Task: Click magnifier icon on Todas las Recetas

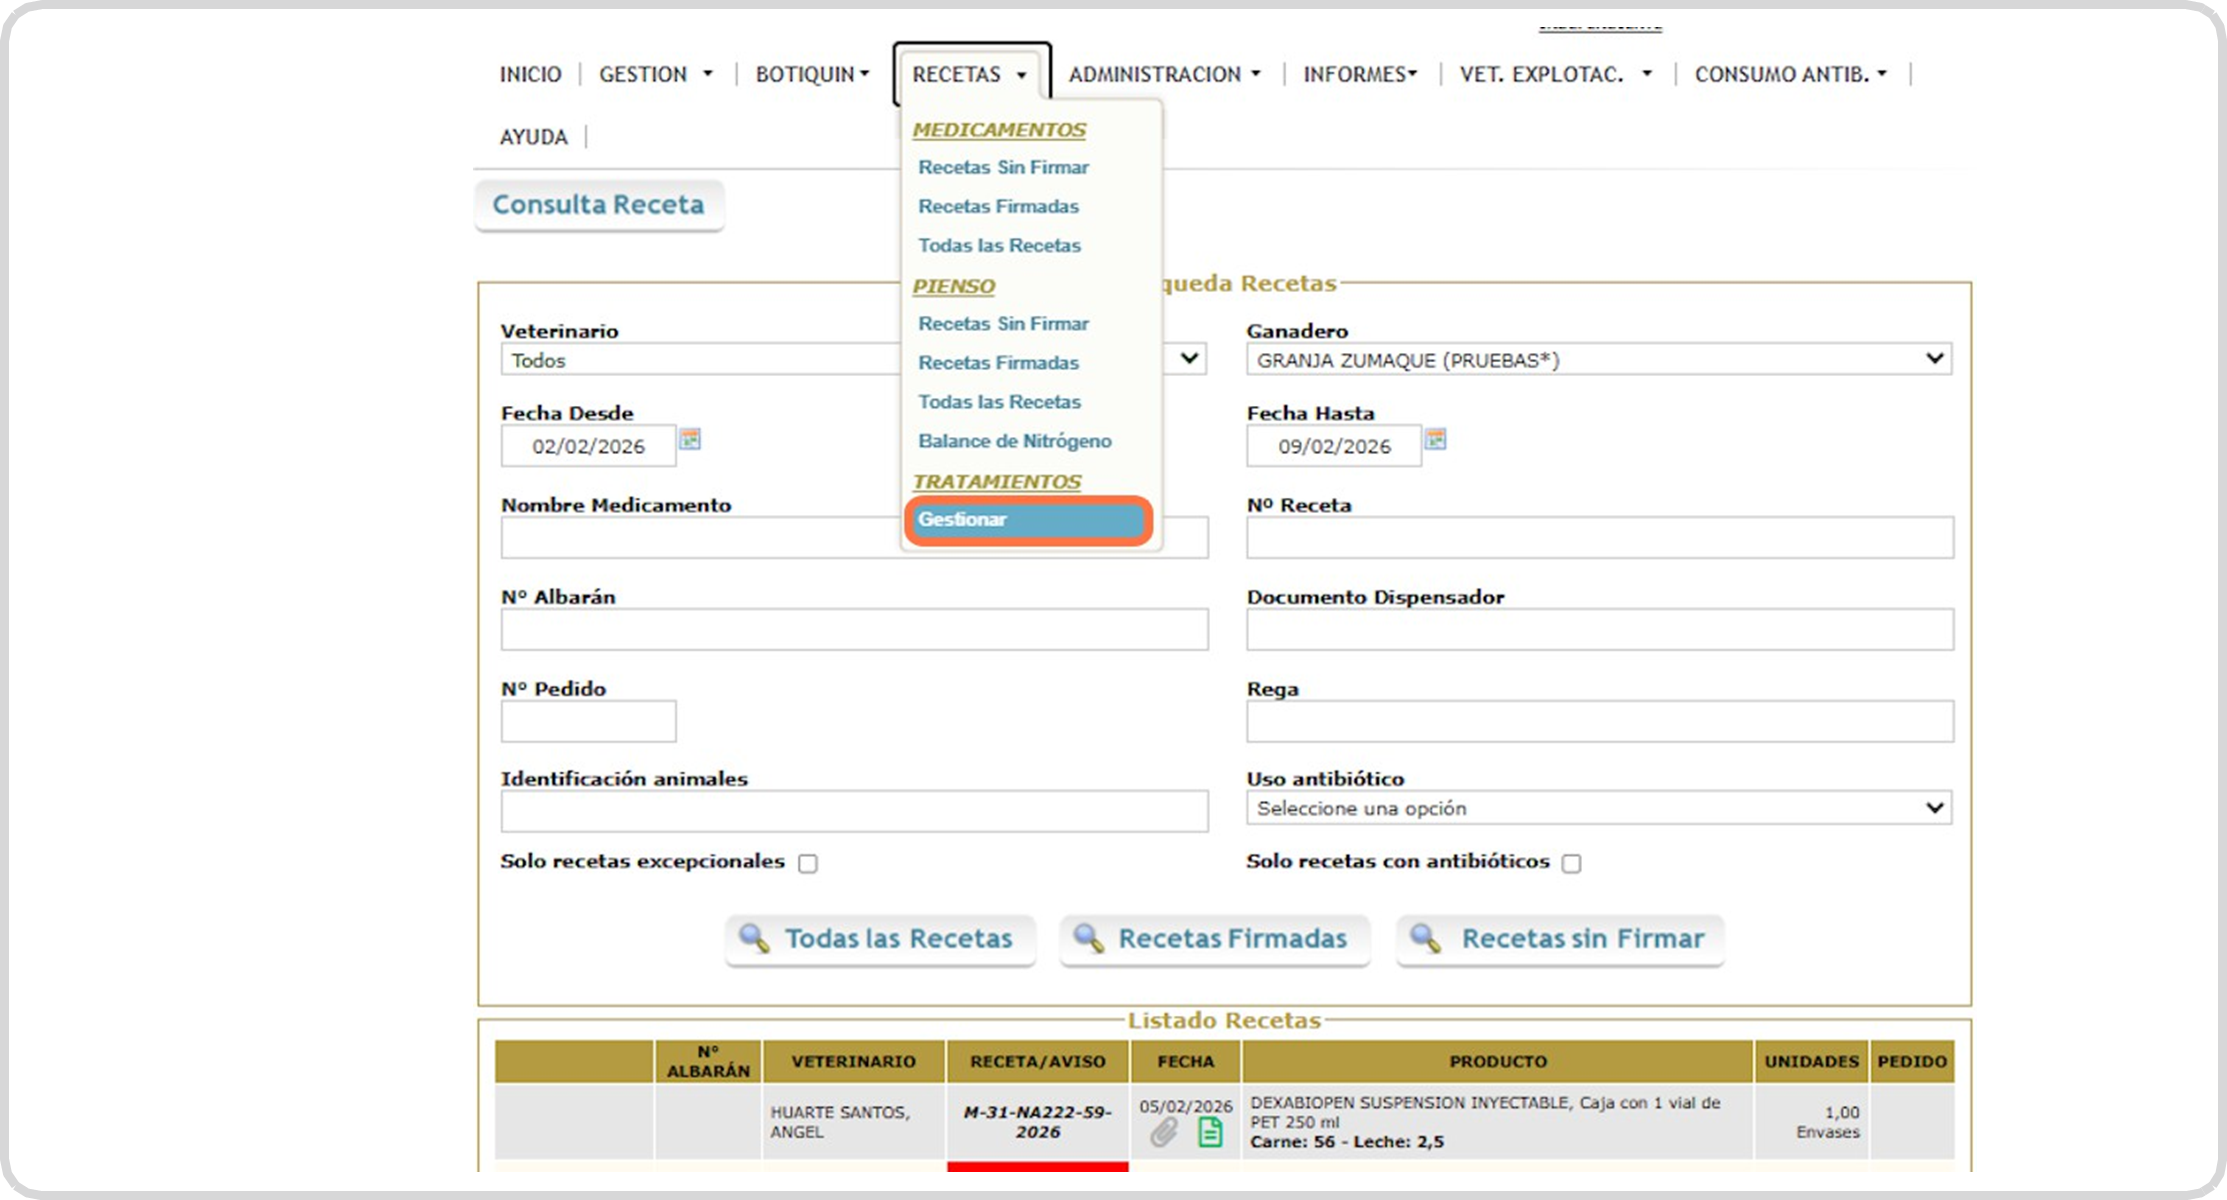Action: [x=753, y=938]
